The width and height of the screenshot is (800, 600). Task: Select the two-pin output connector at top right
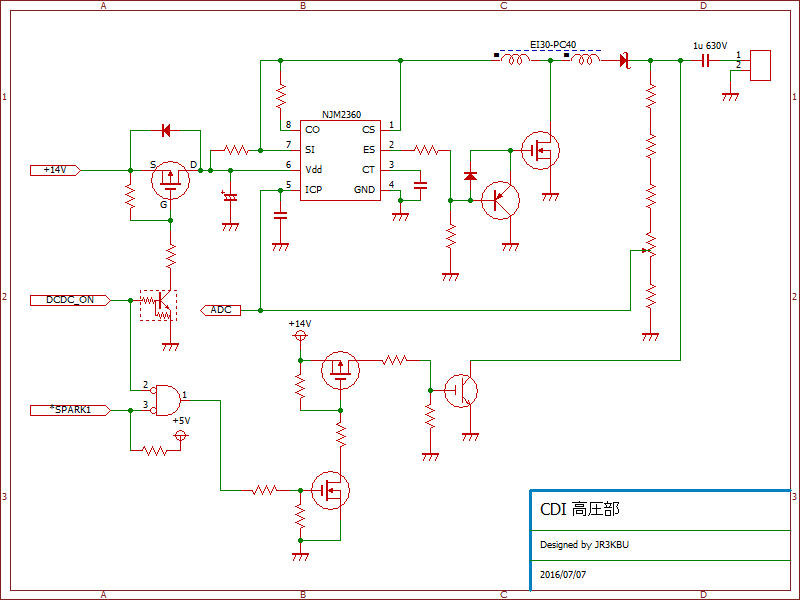(760, 65)
